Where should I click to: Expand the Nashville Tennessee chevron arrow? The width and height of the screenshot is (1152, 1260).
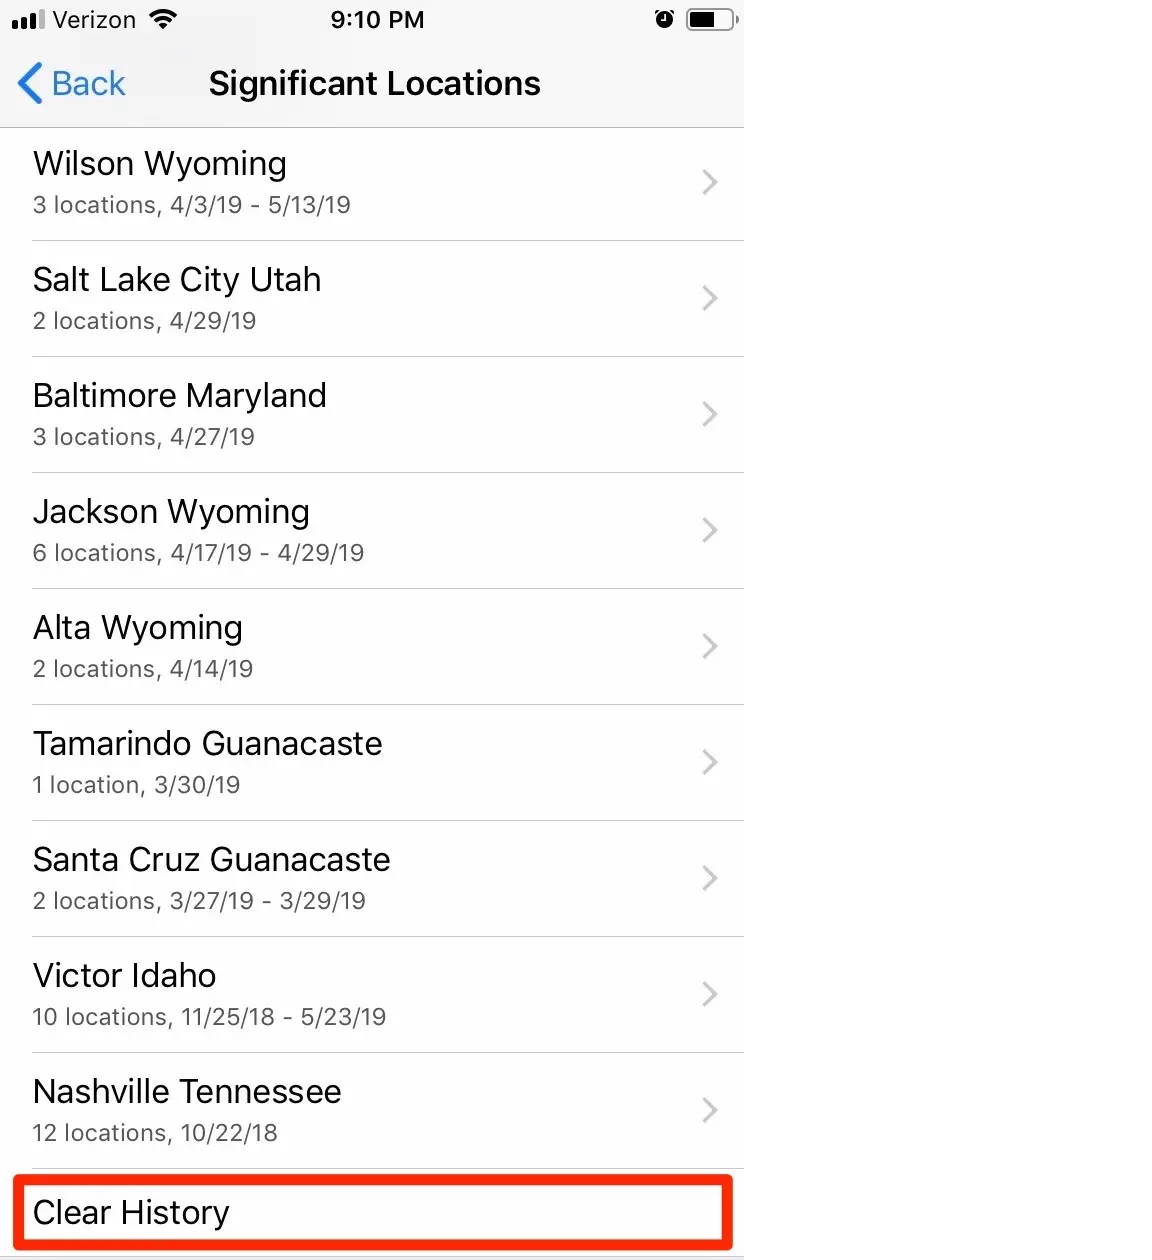tap(709, 1110)
